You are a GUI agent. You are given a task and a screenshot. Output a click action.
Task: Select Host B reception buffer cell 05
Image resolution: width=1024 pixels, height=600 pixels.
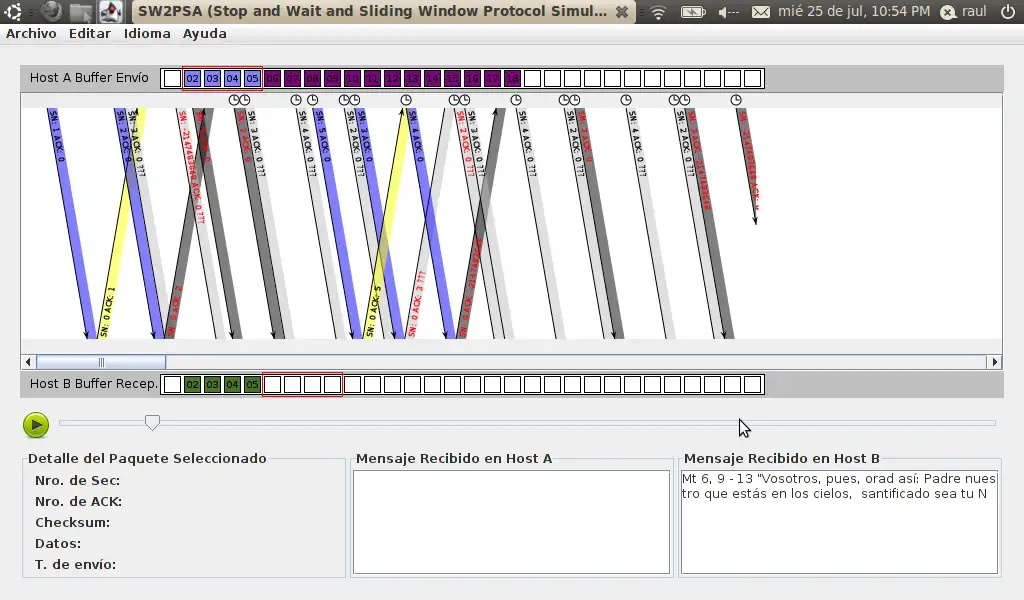252,385
